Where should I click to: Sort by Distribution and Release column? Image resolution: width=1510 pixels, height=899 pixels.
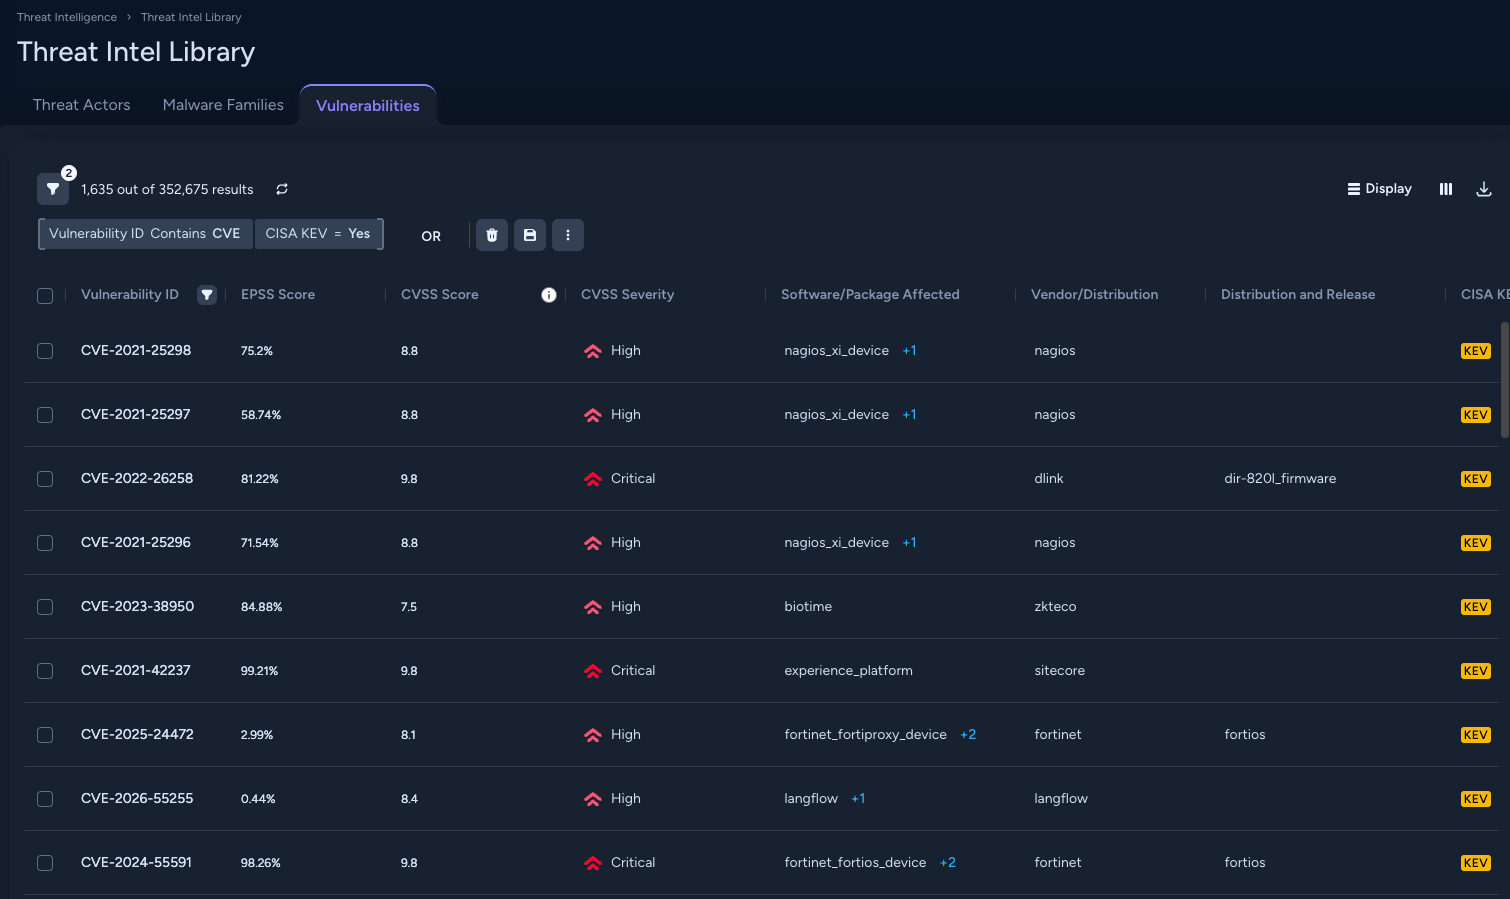(1298, 295)
